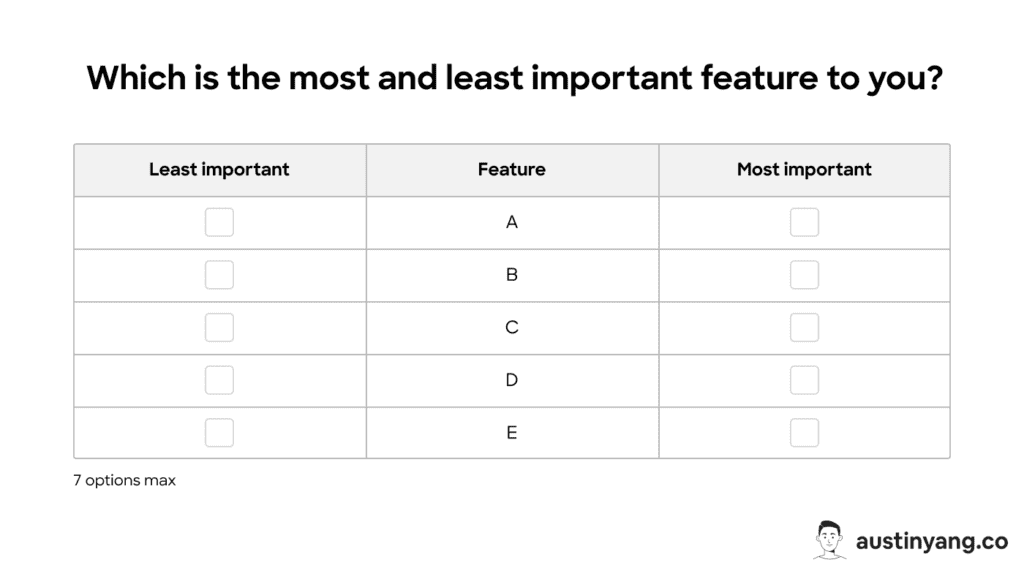Mark feature B as most important
Screen dimensions: 1024x576
click(804, 275)
